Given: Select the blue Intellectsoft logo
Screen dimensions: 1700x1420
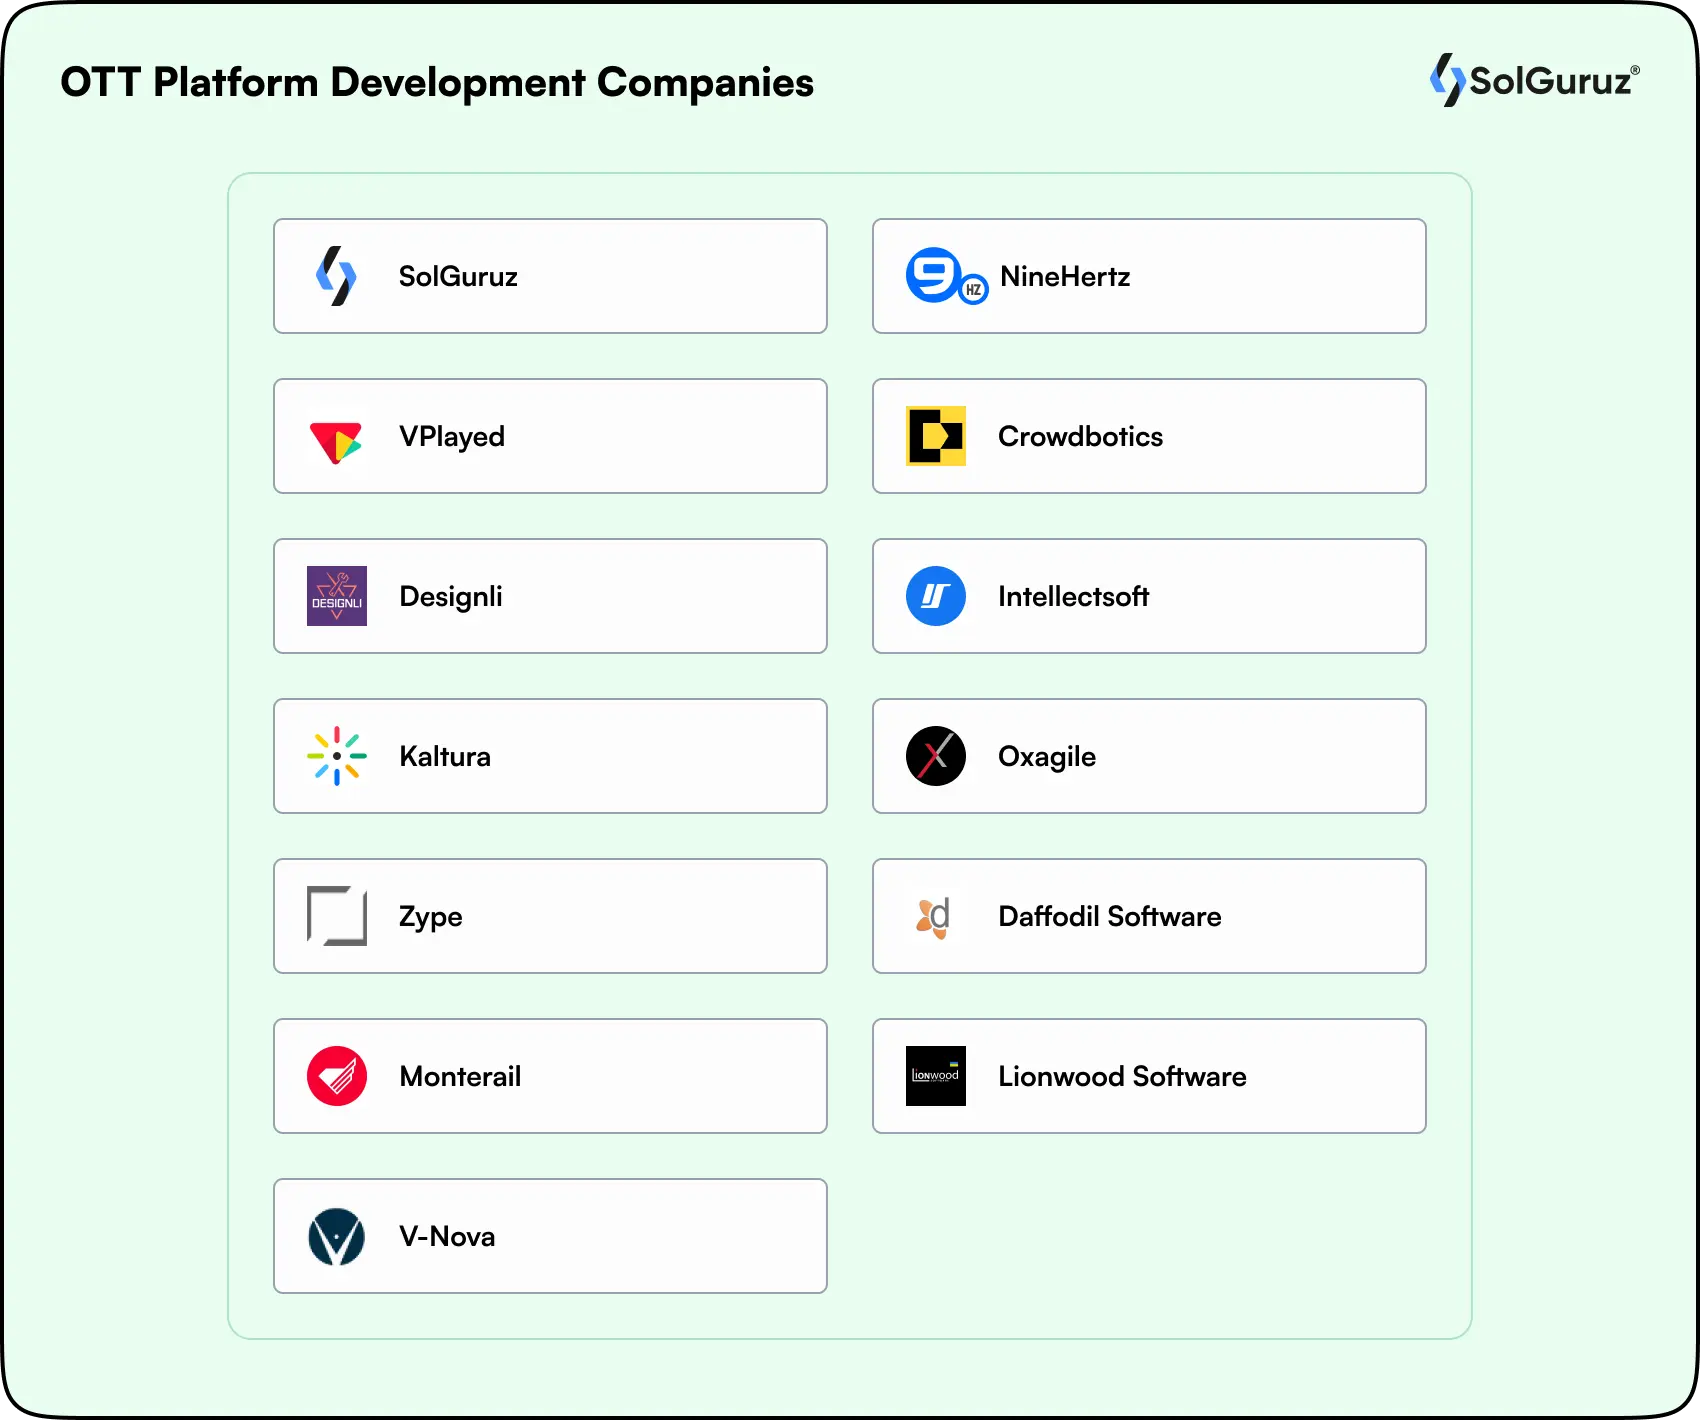Looking at the screenshot, I should click(x=935, y=596).
